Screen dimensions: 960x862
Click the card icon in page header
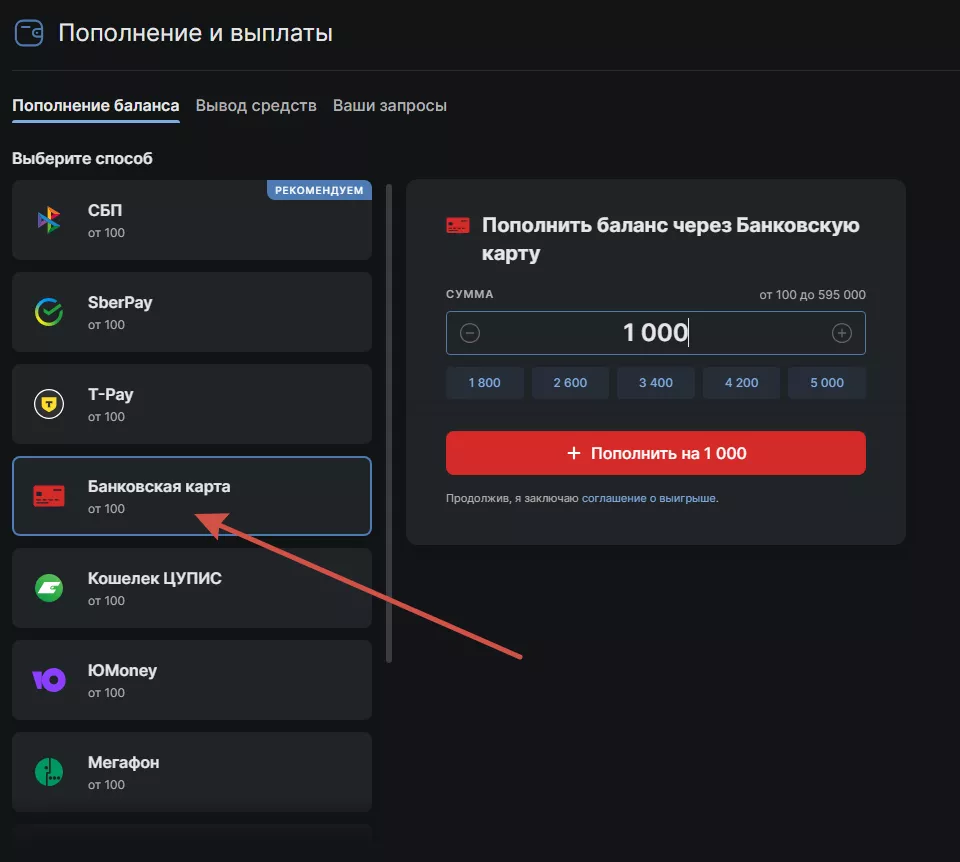tap(29, 32)
